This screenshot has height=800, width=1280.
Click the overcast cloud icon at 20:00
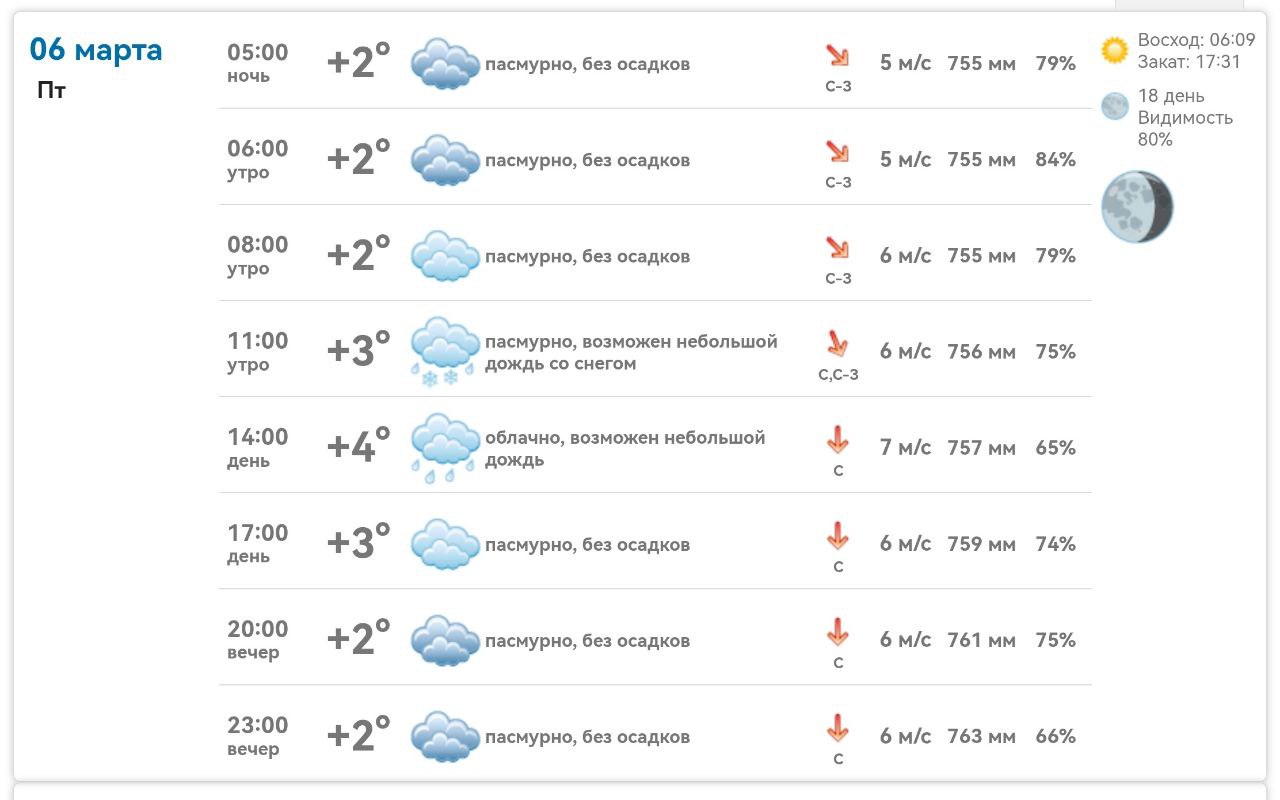pos(445,640)
